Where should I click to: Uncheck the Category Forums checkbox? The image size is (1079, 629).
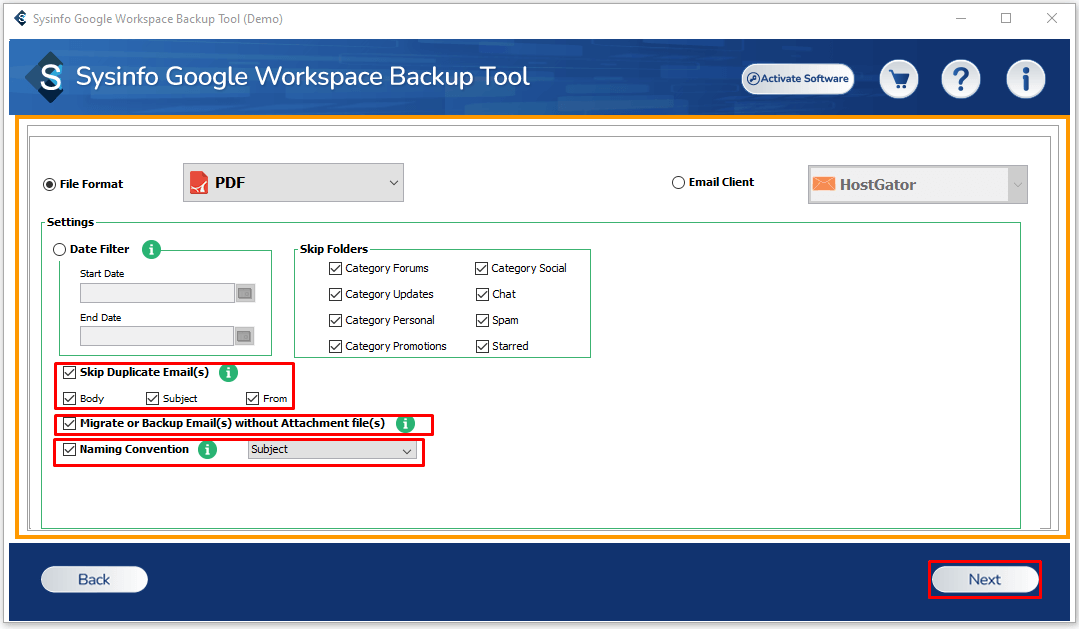[x=336, y=268]
